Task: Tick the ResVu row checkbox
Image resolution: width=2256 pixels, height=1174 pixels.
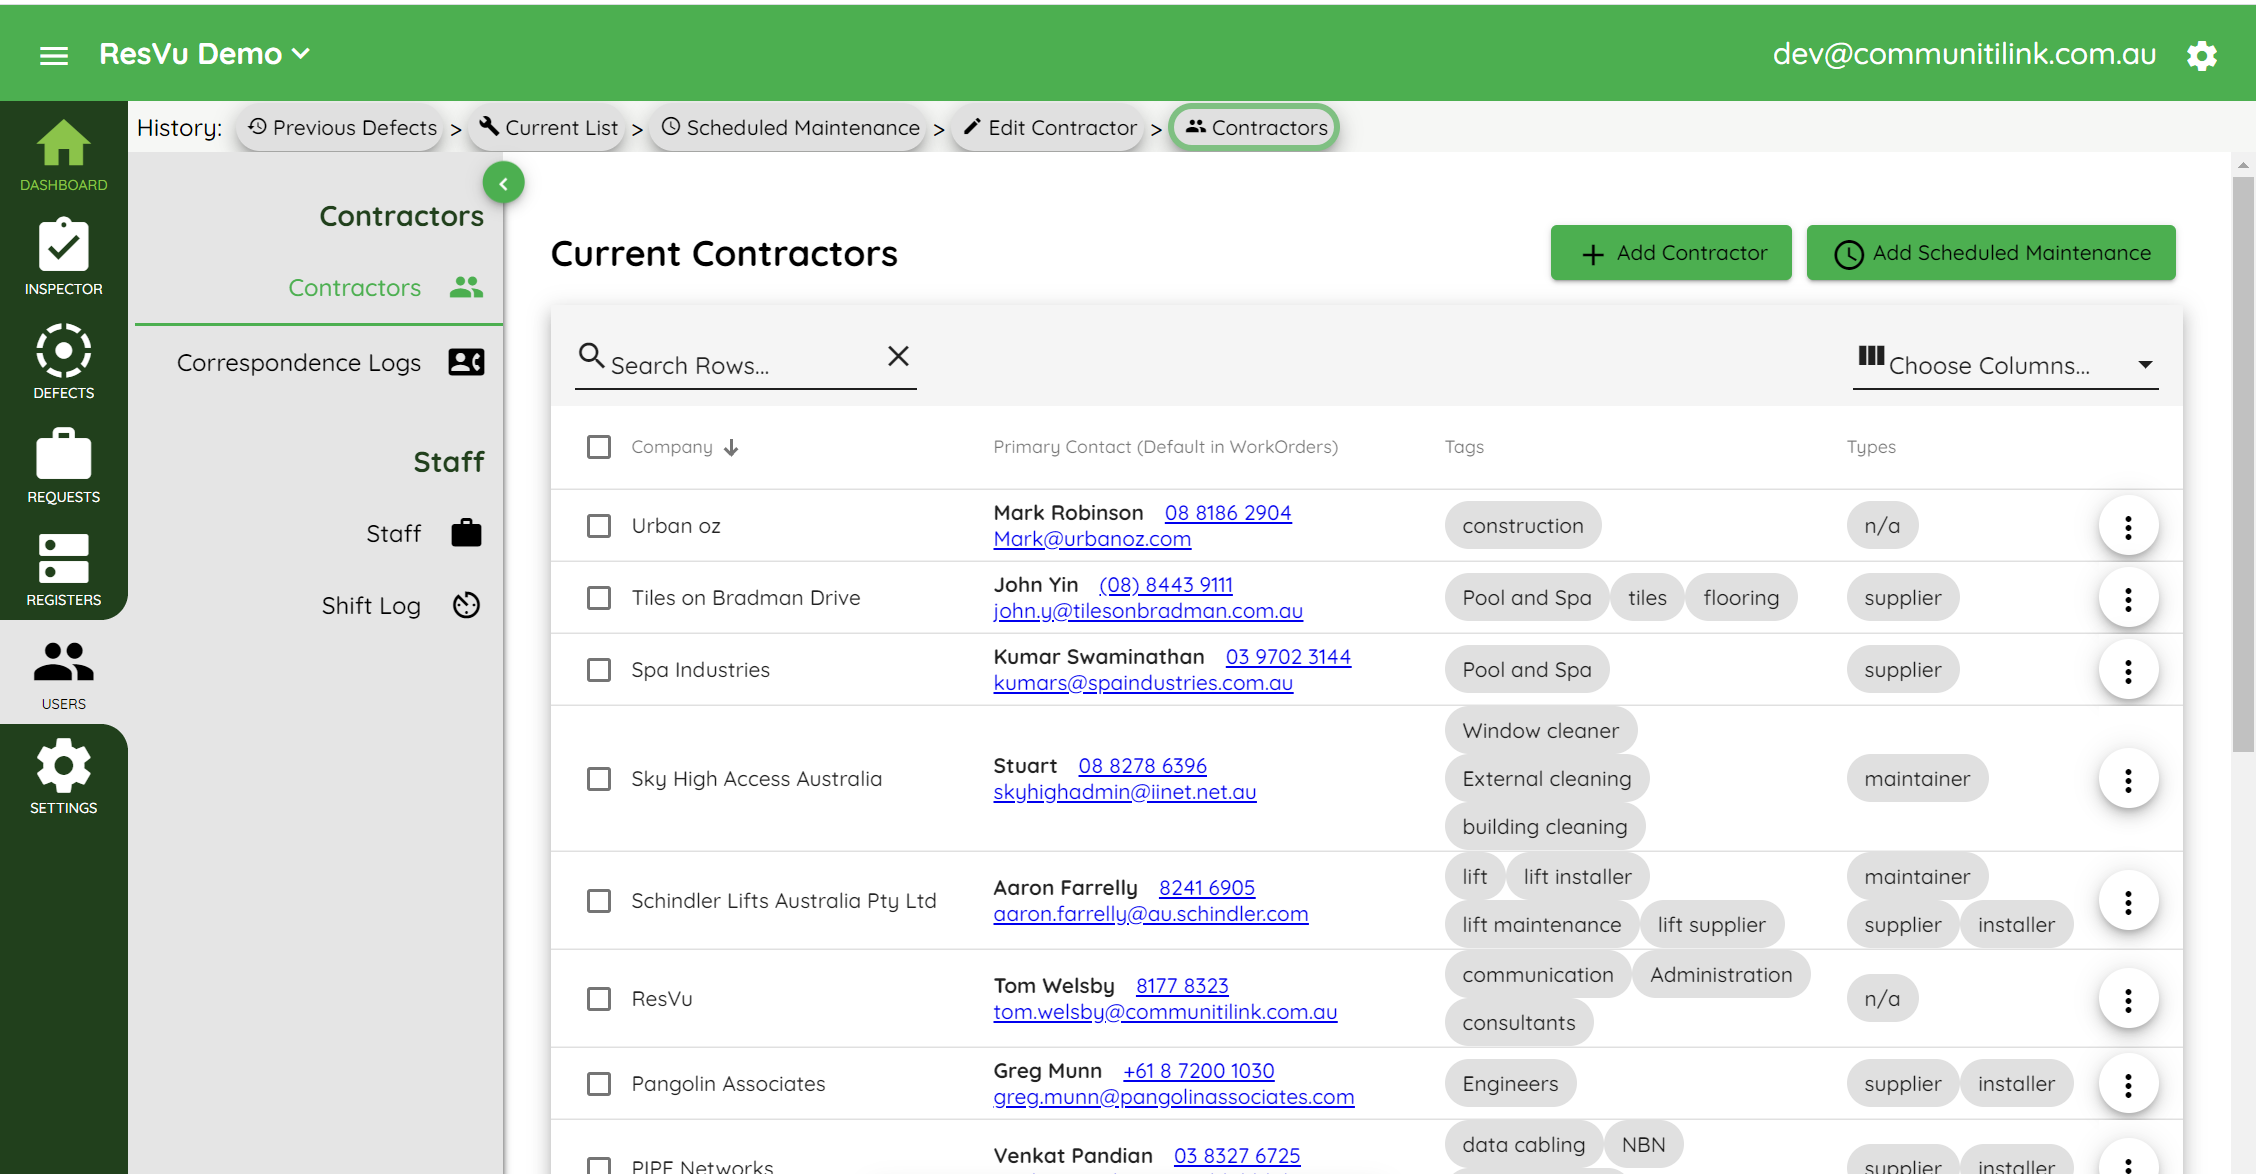Action: tap(599, 999)
